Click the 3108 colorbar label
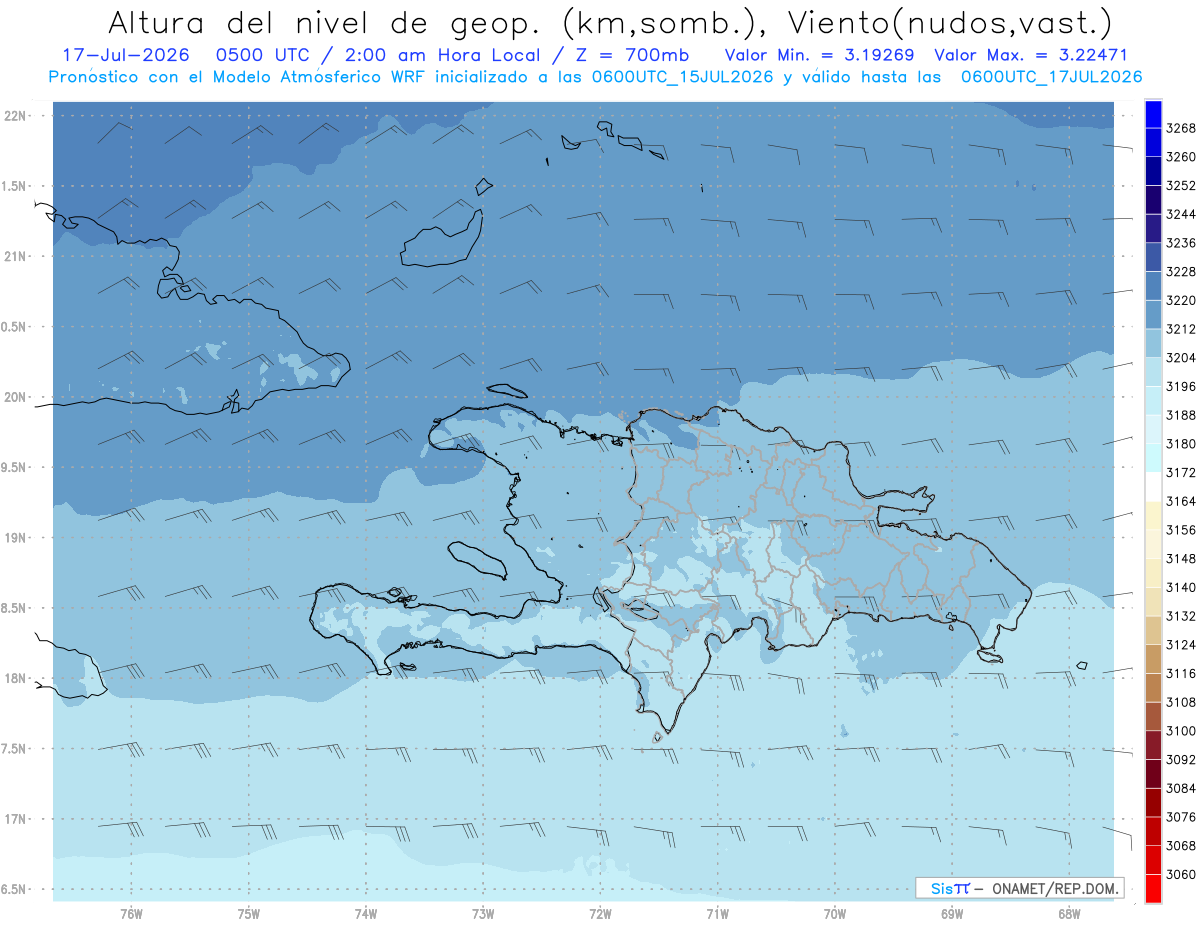This screenshot has height=927, width=1200. (1181, 702)
